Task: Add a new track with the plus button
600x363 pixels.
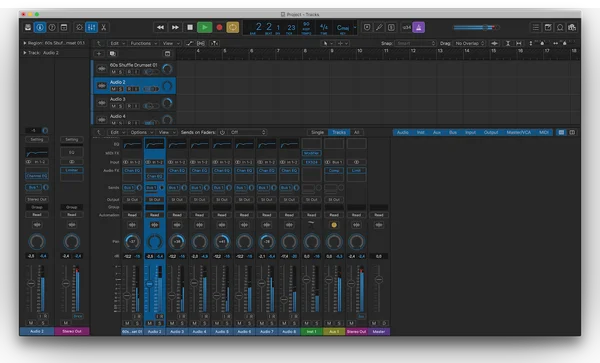Action: 99,54
